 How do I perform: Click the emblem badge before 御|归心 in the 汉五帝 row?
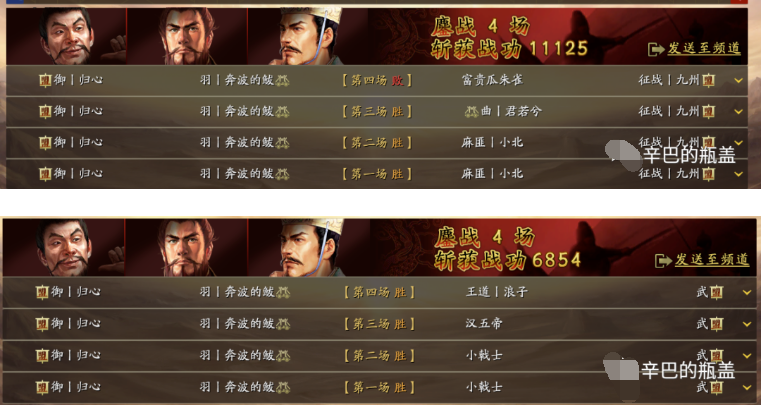coord(42,324)
